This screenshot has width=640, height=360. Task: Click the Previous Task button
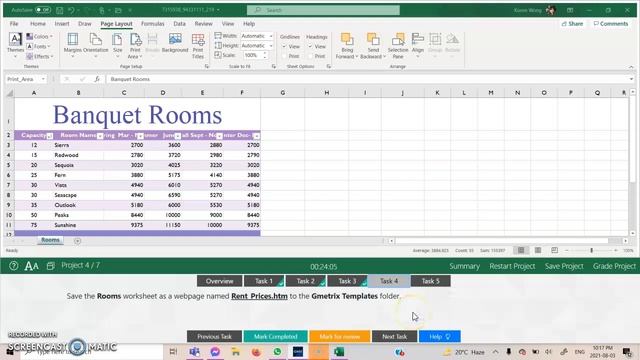pos(214,336)
